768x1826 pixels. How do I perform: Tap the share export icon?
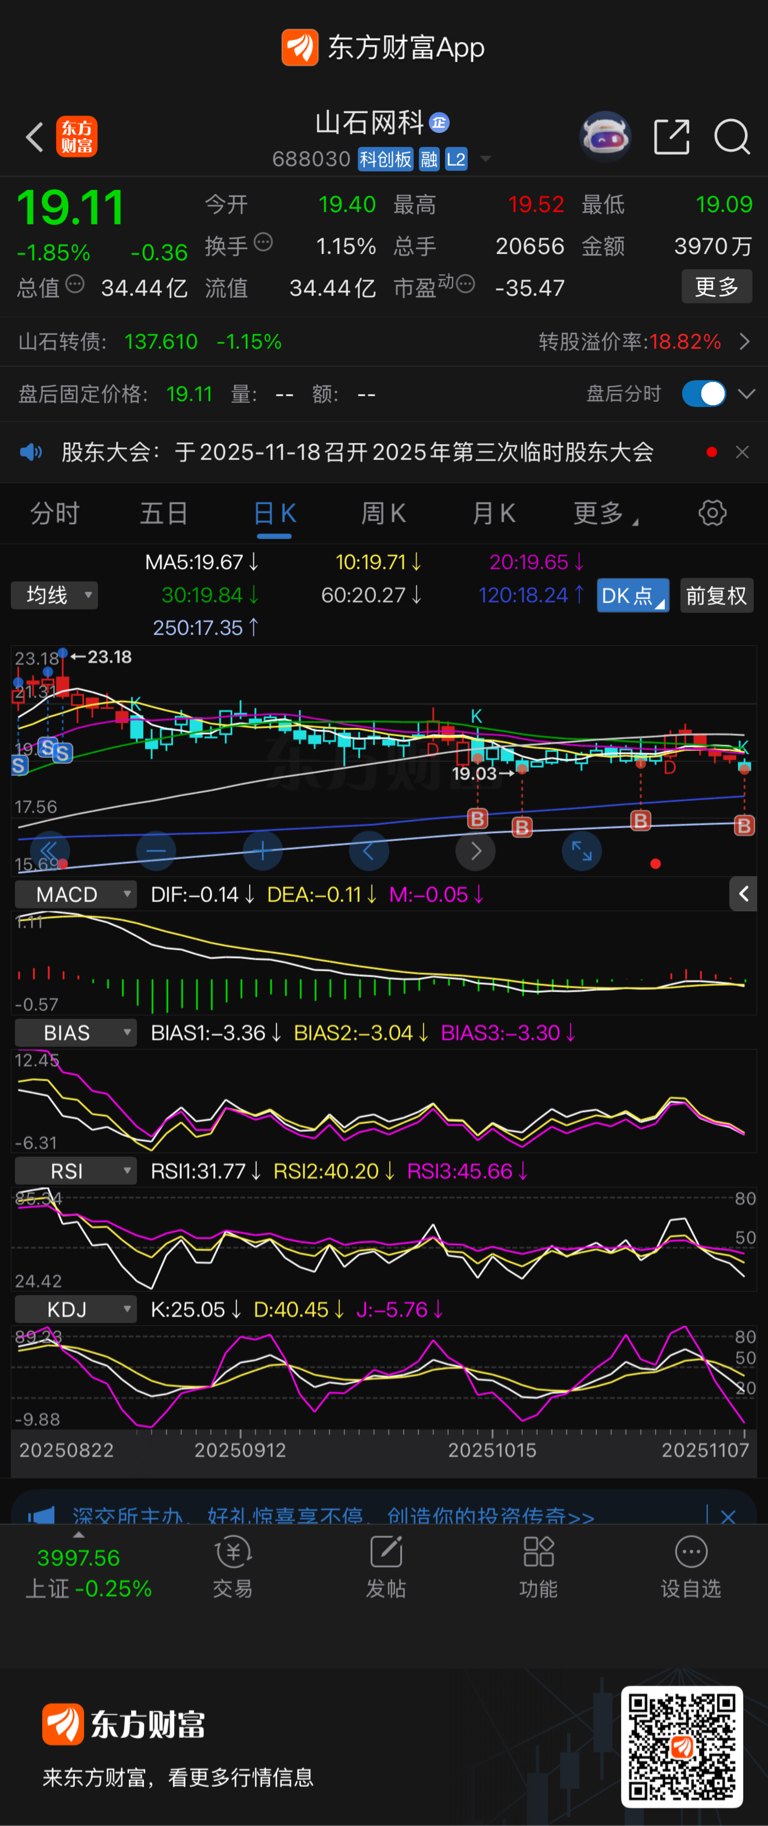[671, 137]
